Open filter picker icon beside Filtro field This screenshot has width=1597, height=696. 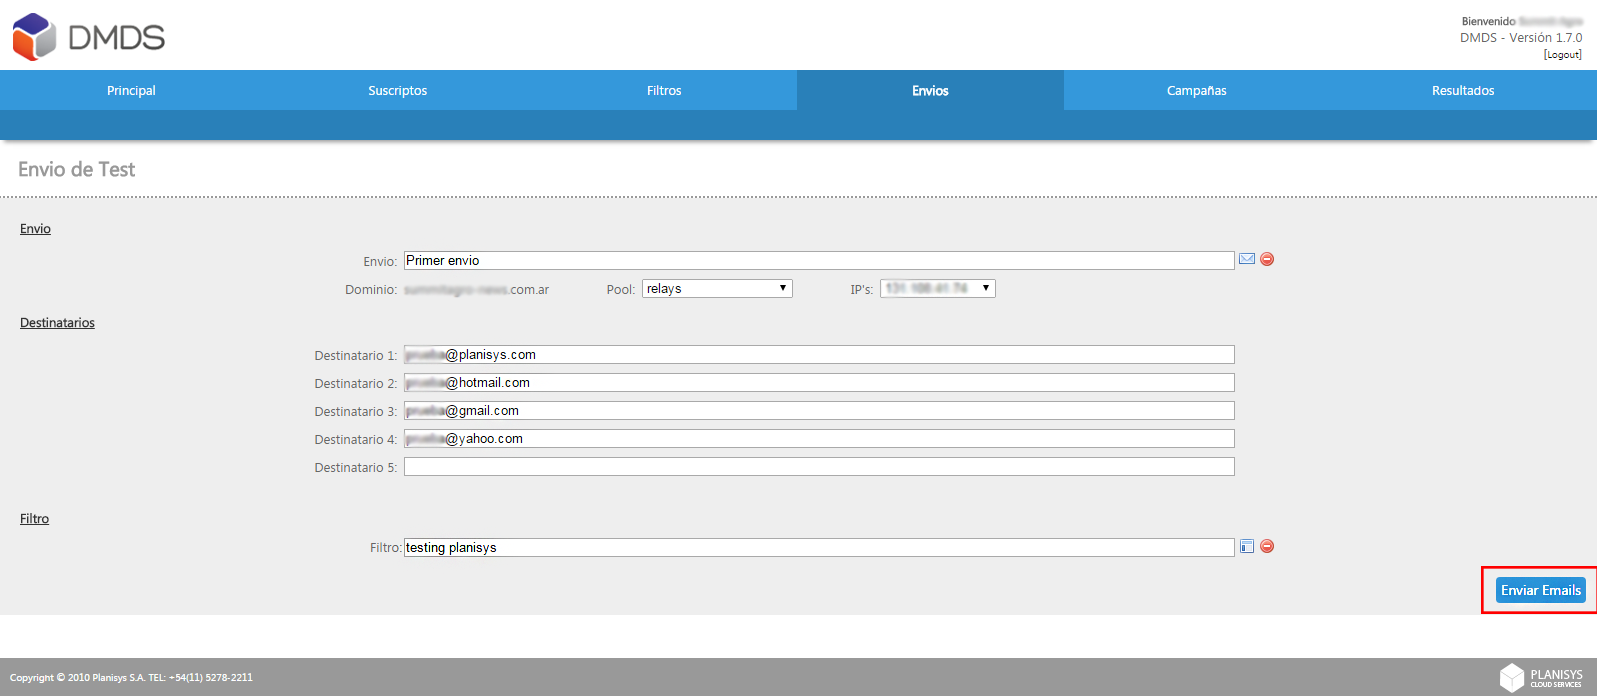click(1247, 546)
